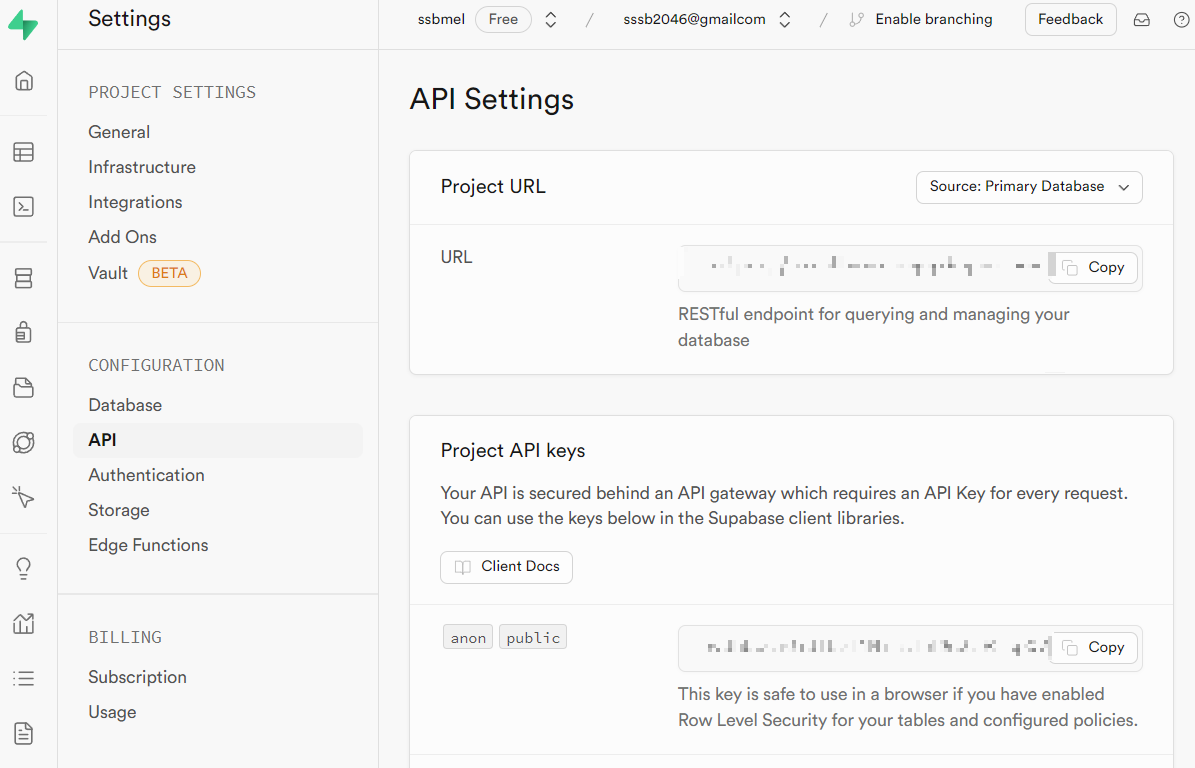Open the Source: Primary Database dropdown

(1029, 187)
